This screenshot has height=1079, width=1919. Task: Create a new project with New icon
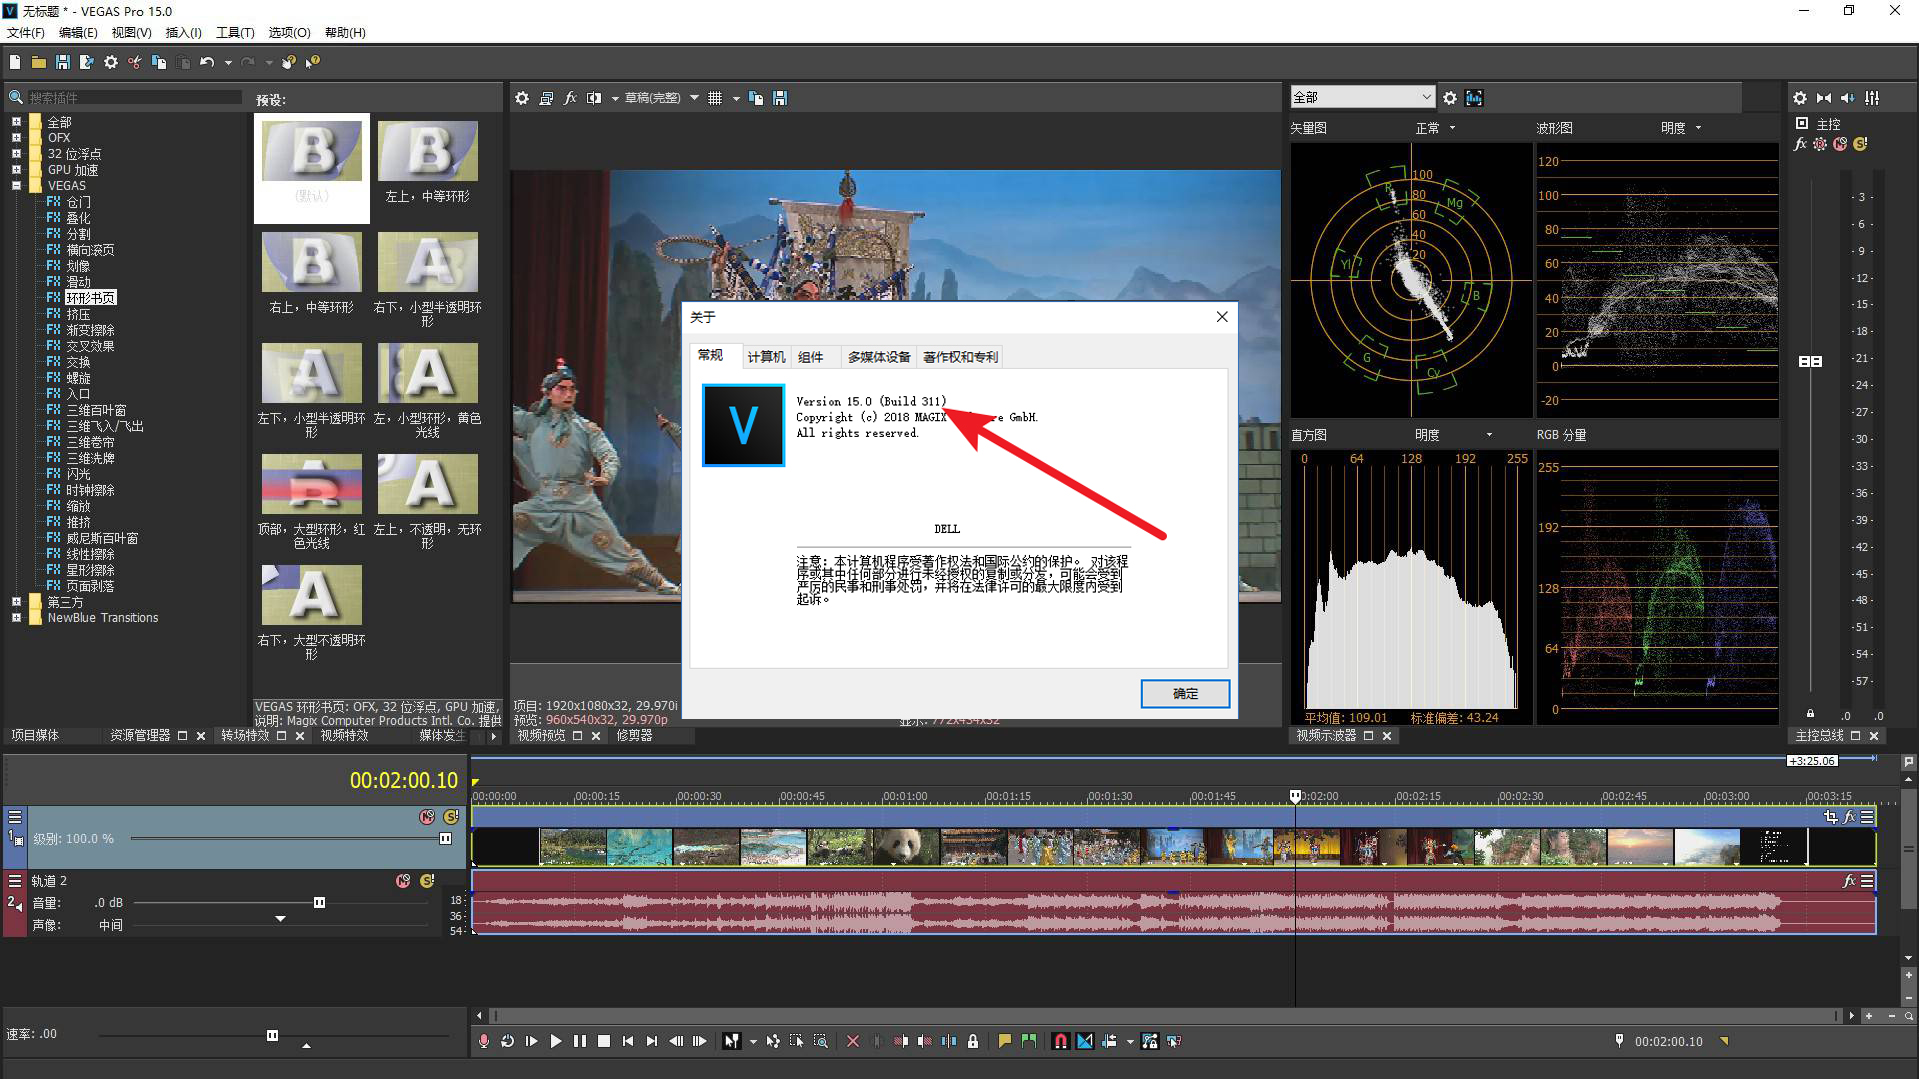[x=15, y=62]
